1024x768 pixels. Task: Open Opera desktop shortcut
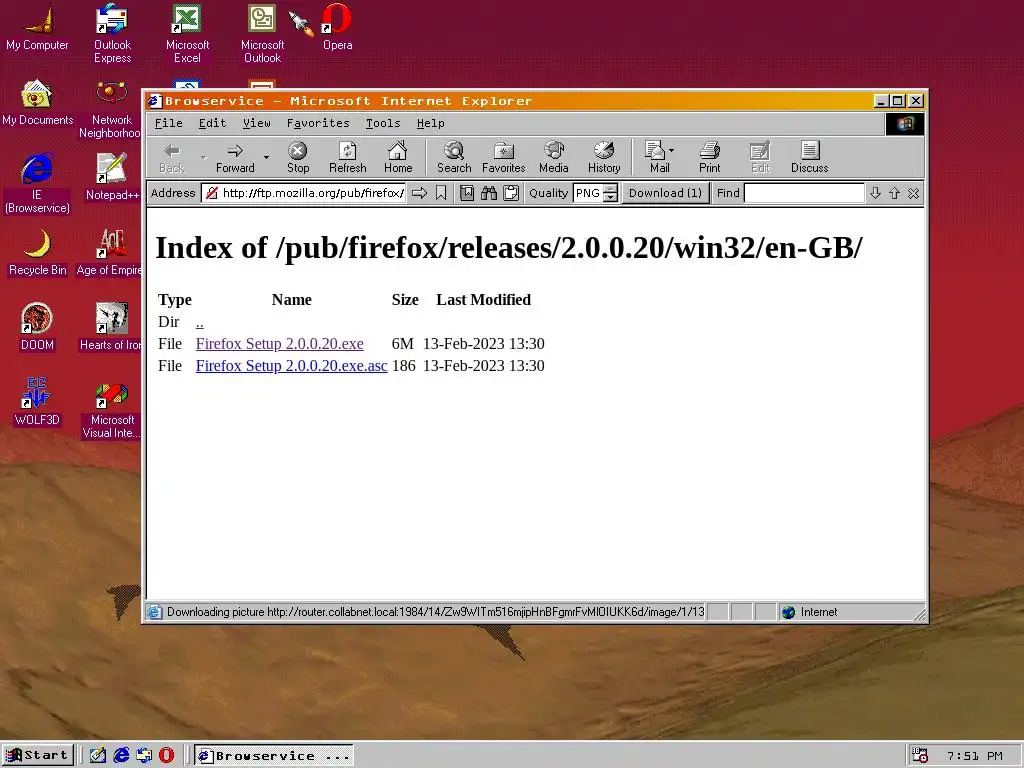(x=337, y=27)
